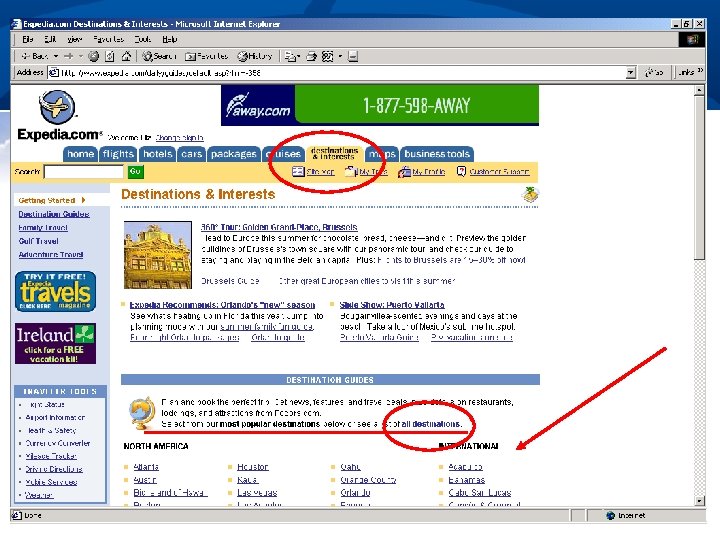
Task: Open the History toolbar button
Action: pos(254,56)
